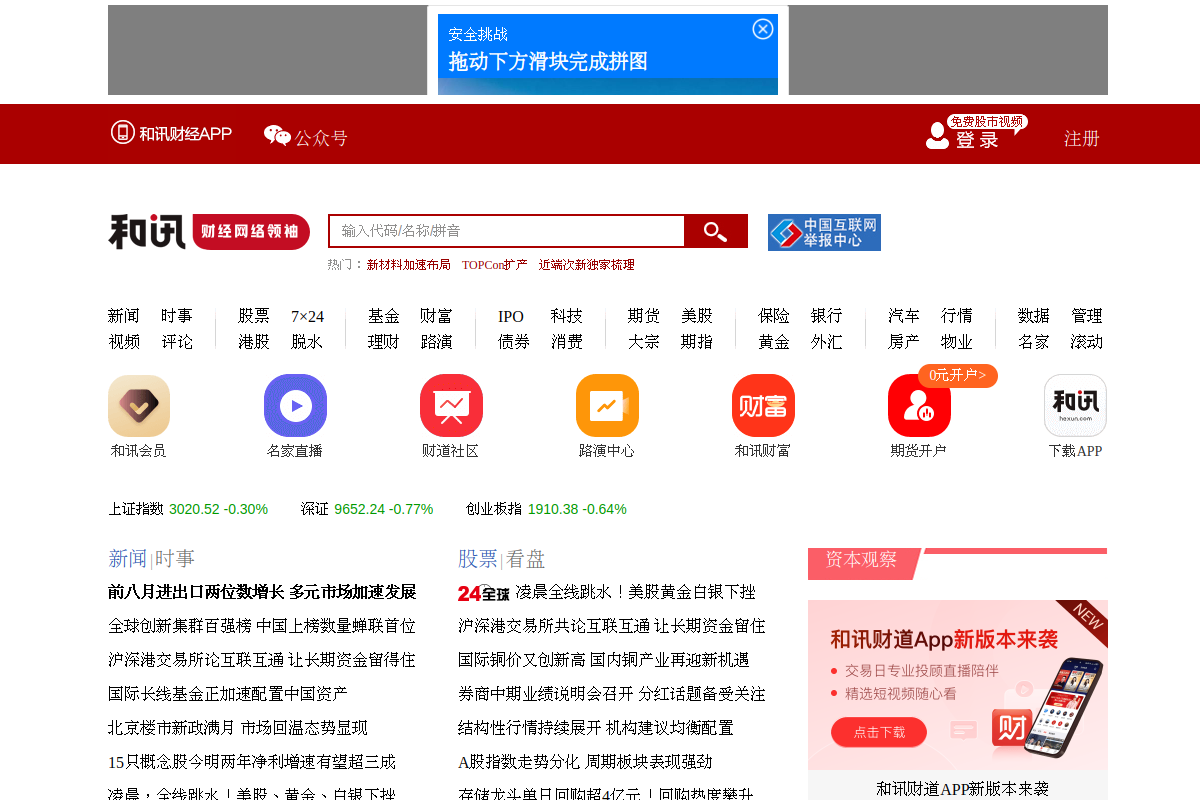Open the 期货开户 icon

pyautogui.click(x=919, y=405)
